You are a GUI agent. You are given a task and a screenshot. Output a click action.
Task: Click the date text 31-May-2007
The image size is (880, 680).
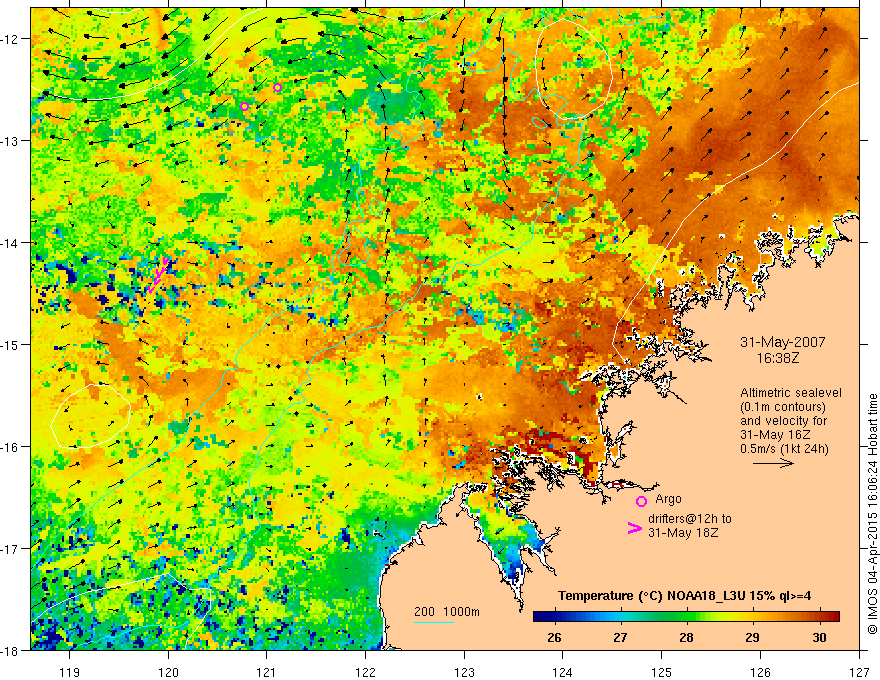pyautogui.click(x=782, y=342)
